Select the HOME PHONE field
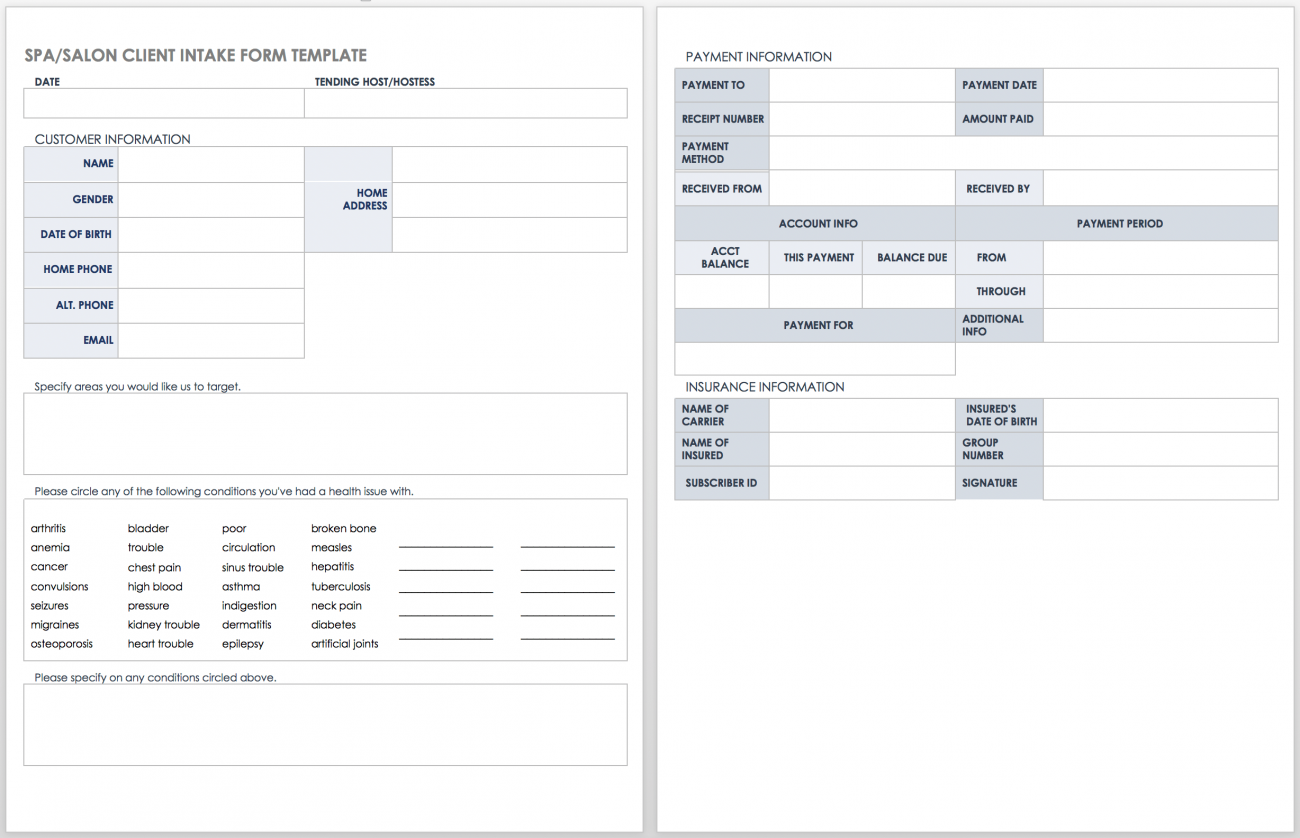The width and height of the screenshot is (1300, 838). tap(211, 270)
